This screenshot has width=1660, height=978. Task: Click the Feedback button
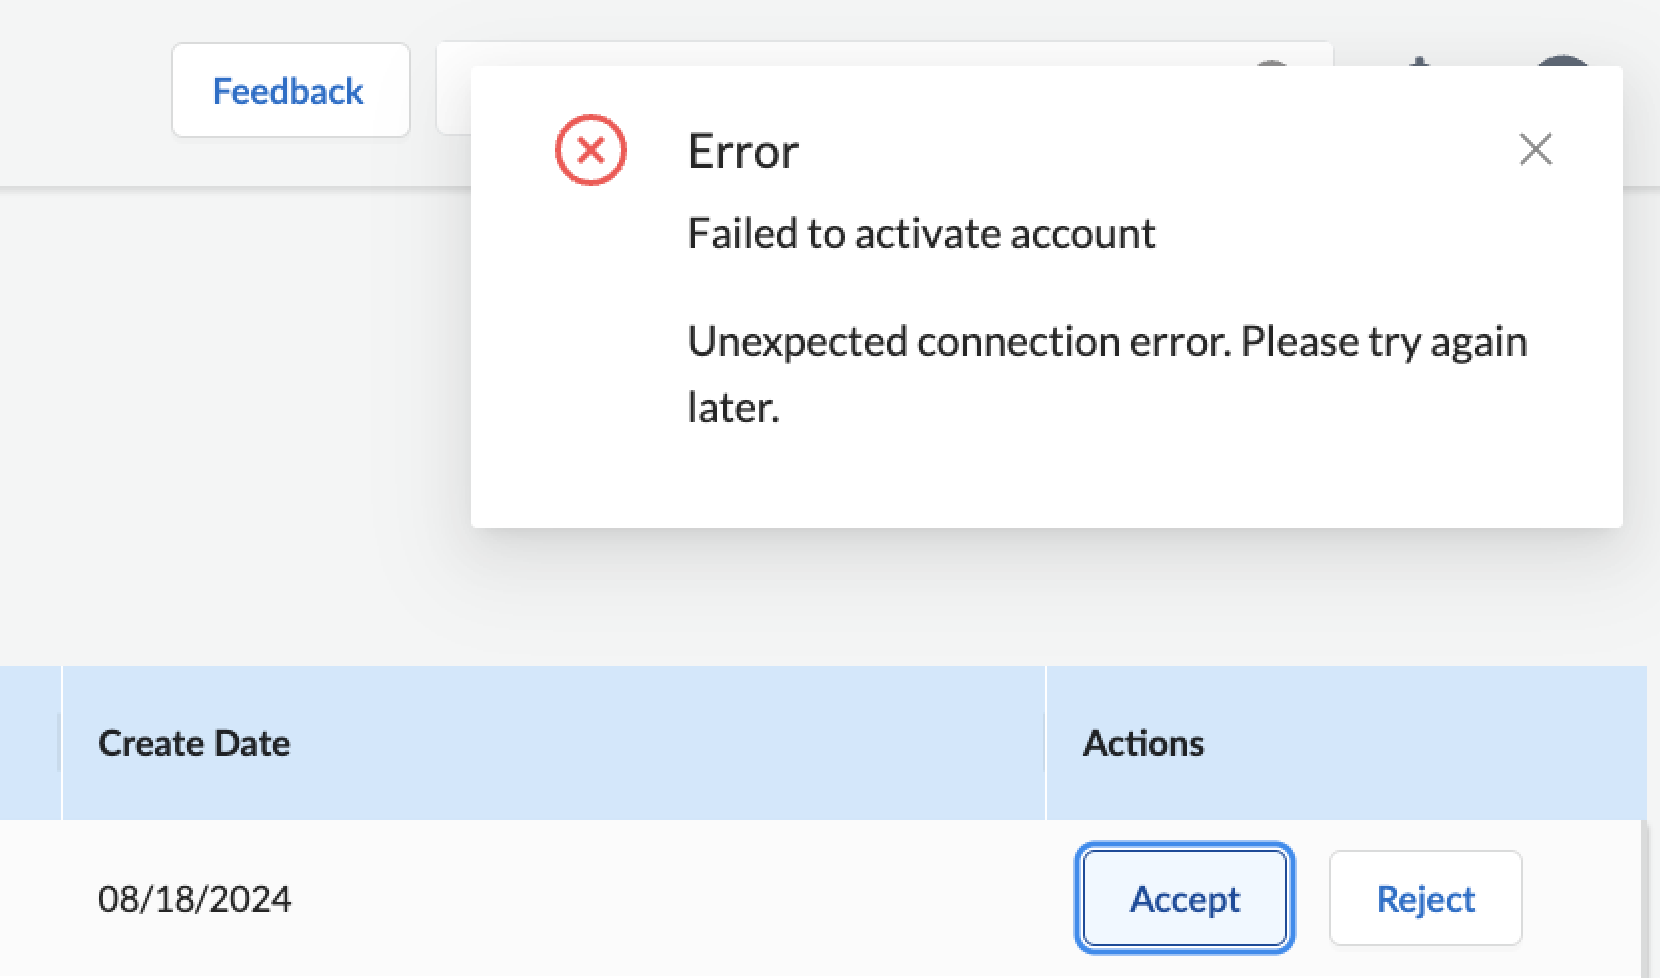click(x=290, y=91)
